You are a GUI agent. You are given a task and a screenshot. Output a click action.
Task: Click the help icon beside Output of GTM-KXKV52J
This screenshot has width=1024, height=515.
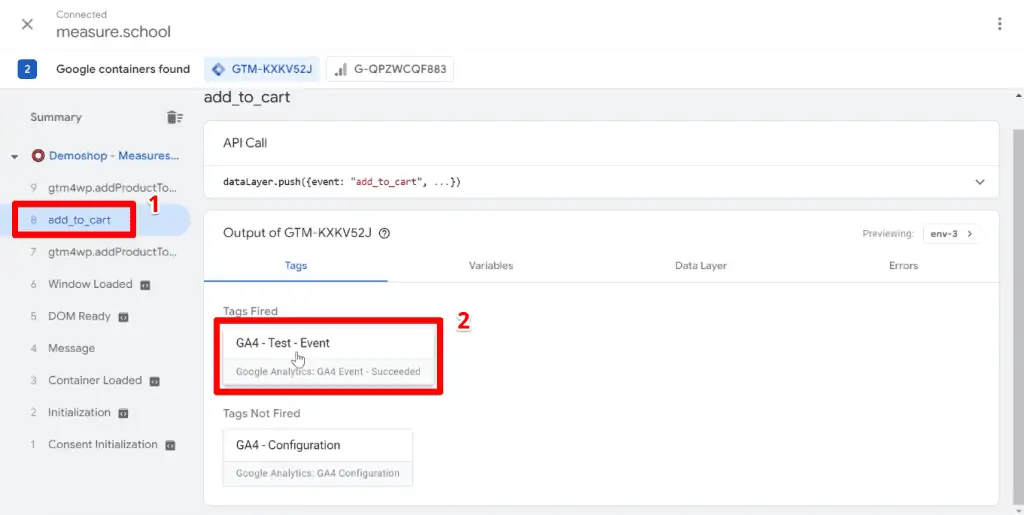coord(385,234)
